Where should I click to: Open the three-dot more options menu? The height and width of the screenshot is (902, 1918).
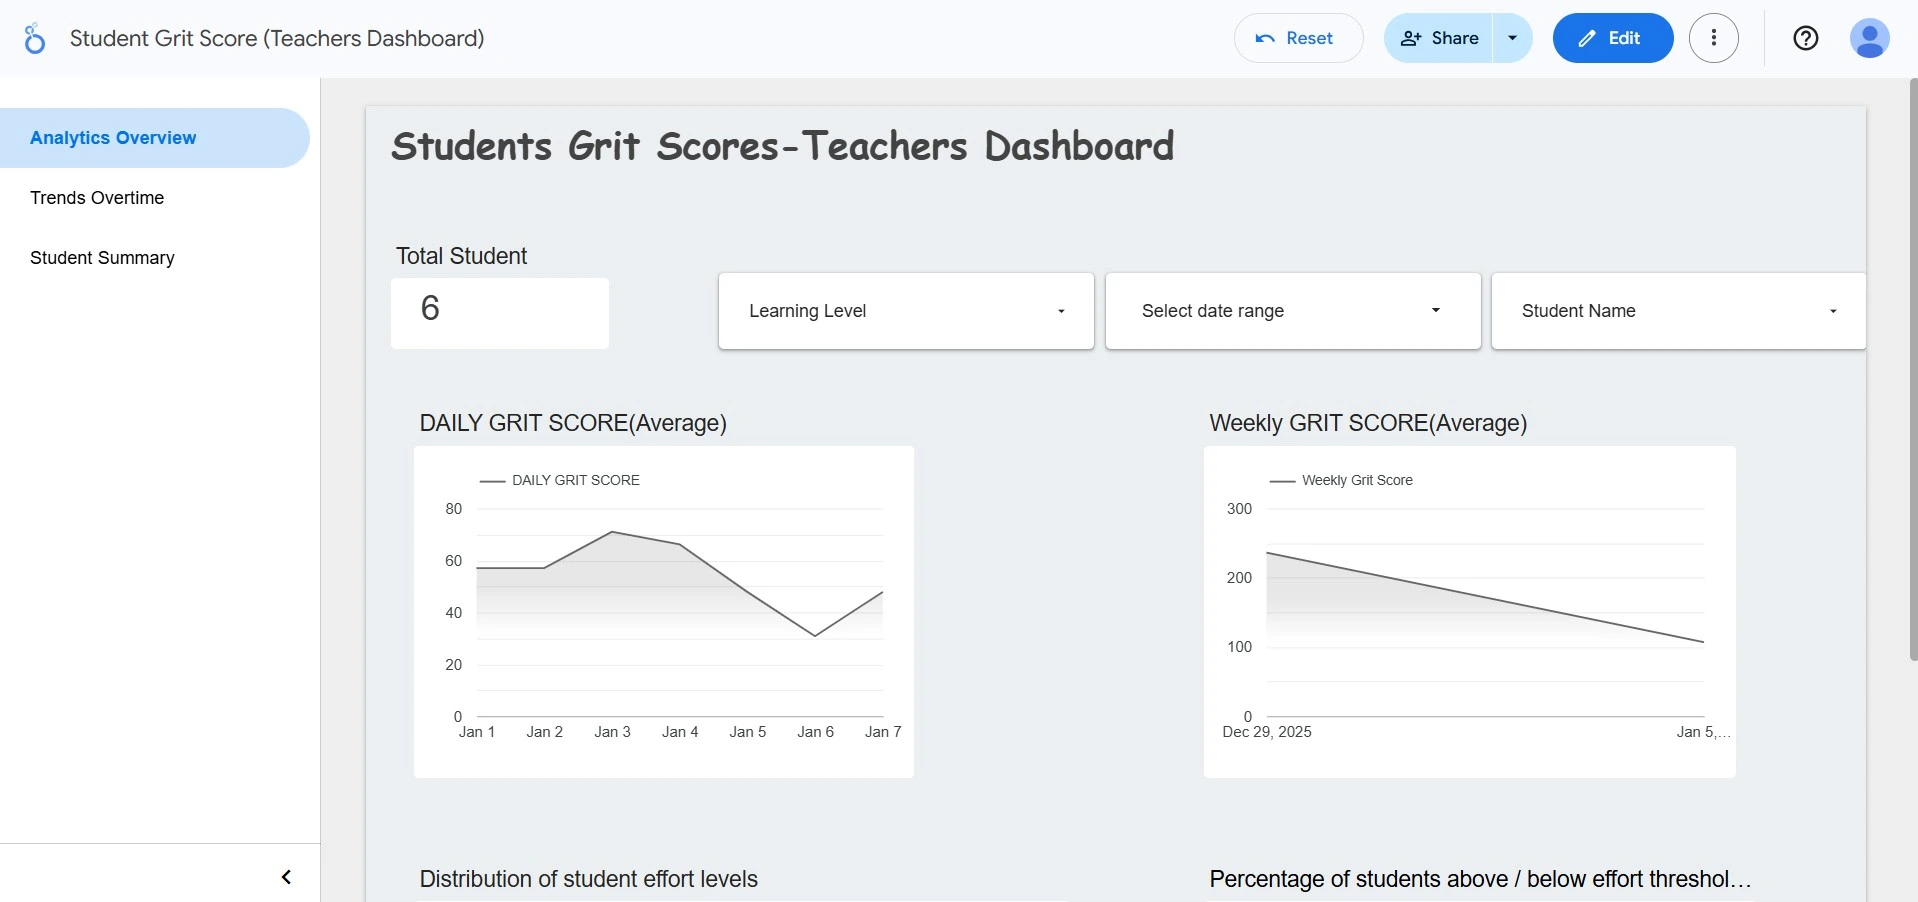click(x=1713, y=38)
